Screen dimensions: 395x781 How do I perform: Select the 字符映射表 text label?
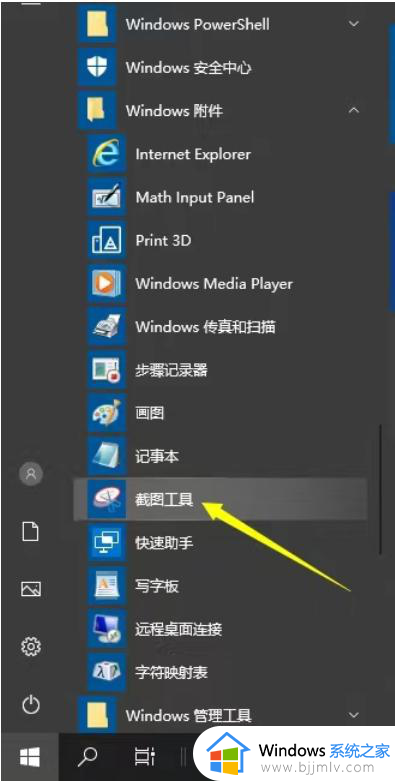pyautogui.click(x=171, y=673)
